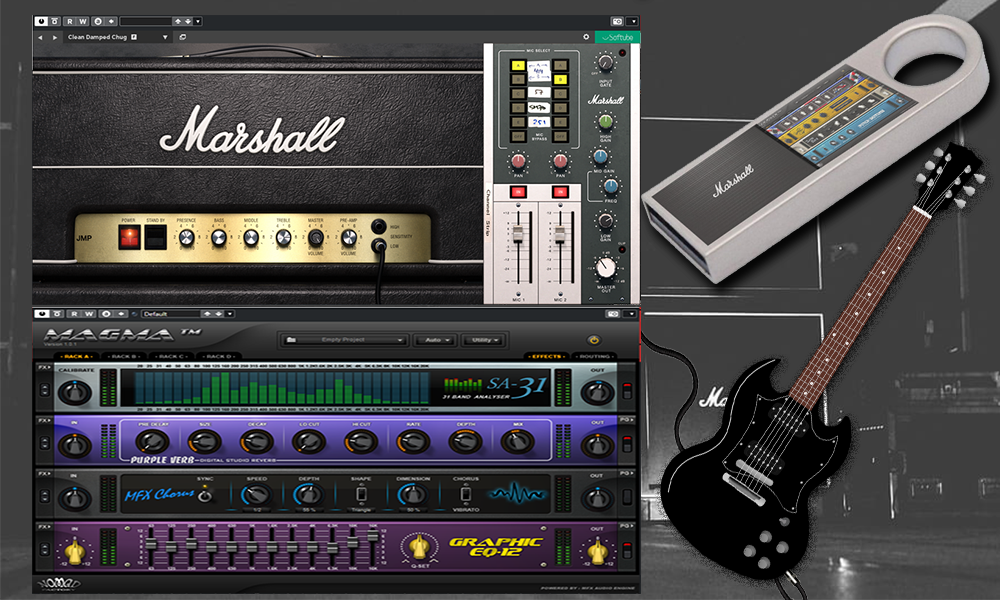The width and height of the screenshot is (1000, 600).
Task: Click the MAGMA power button icon
Action: pyautogui.click(x=593, y=339)
